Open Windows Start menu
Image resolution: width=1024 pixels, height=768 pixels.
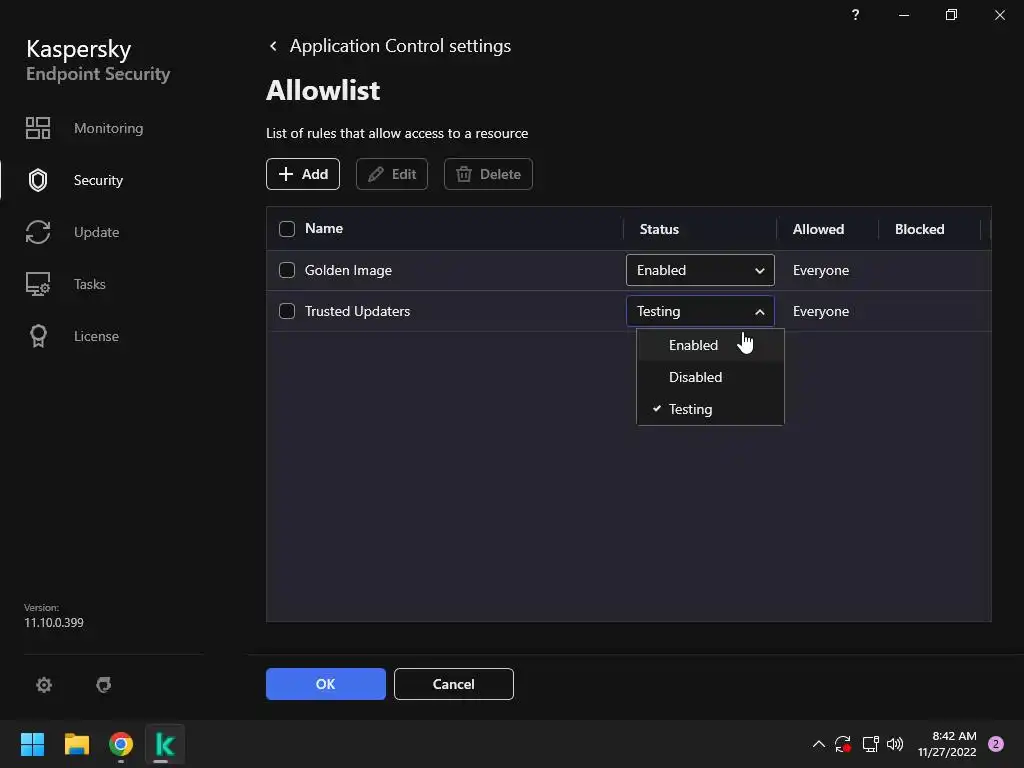pyautogui.click(x=32, y=744)
